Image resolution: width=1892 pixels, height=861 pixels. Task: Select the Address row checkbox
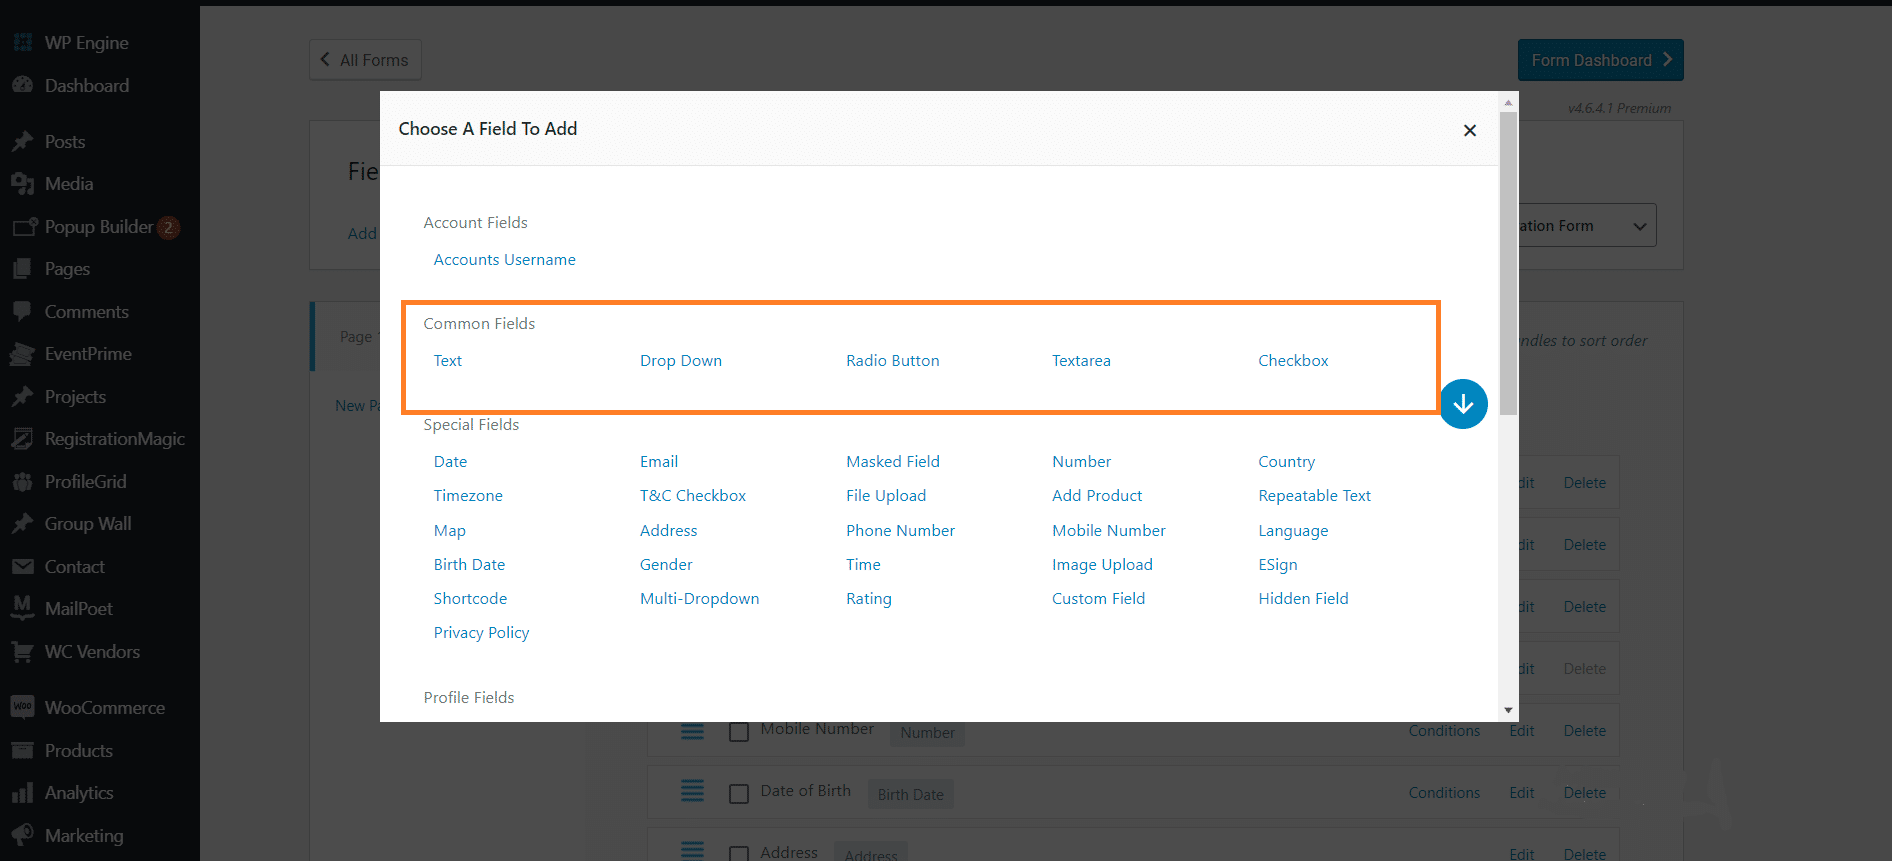tap(739, 854)
